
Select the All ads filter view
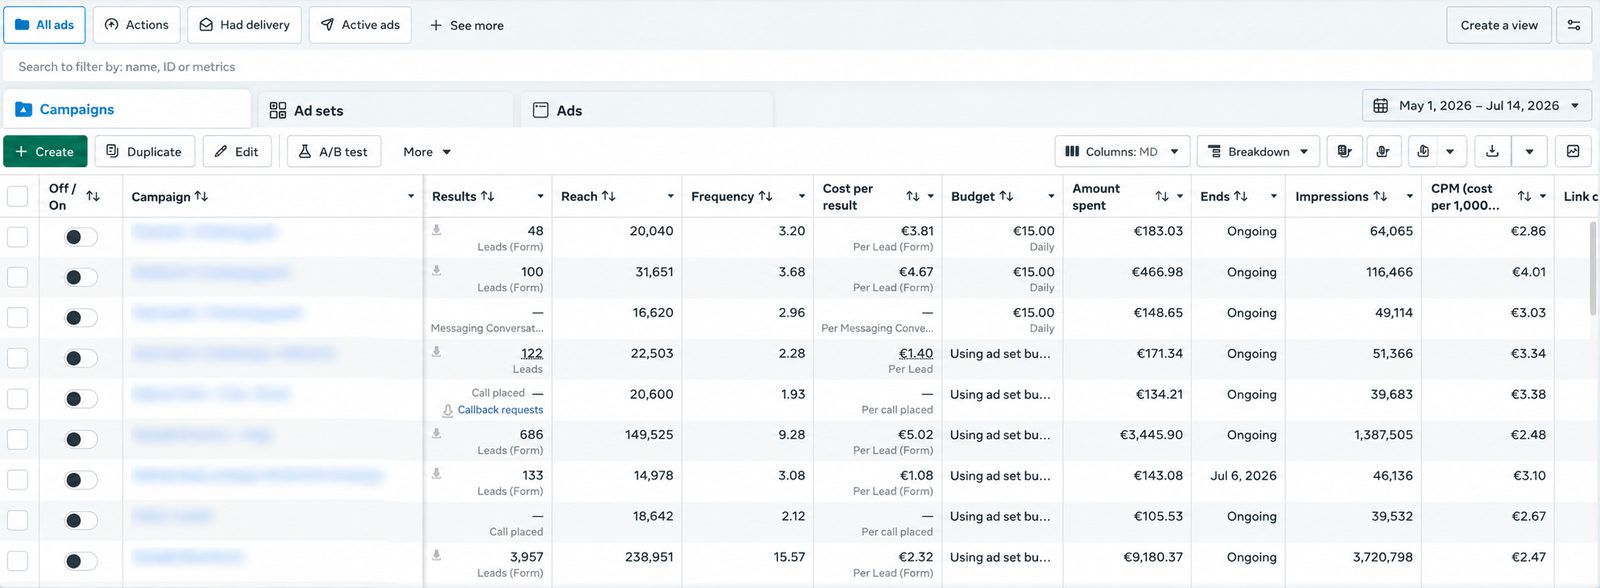tap(45, 25)
